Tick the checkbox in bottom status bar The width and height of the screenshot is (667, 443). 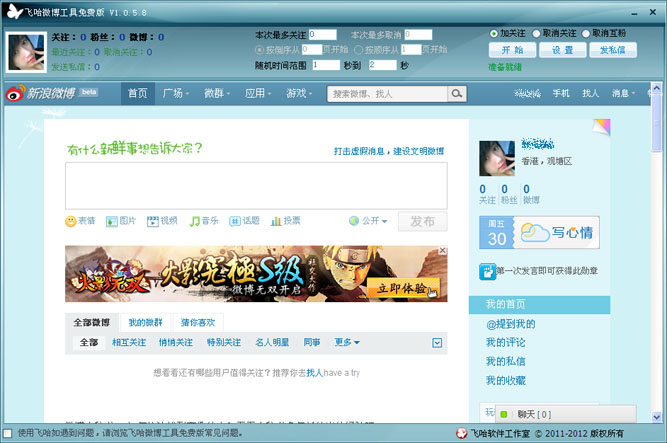tap(7, 433)
